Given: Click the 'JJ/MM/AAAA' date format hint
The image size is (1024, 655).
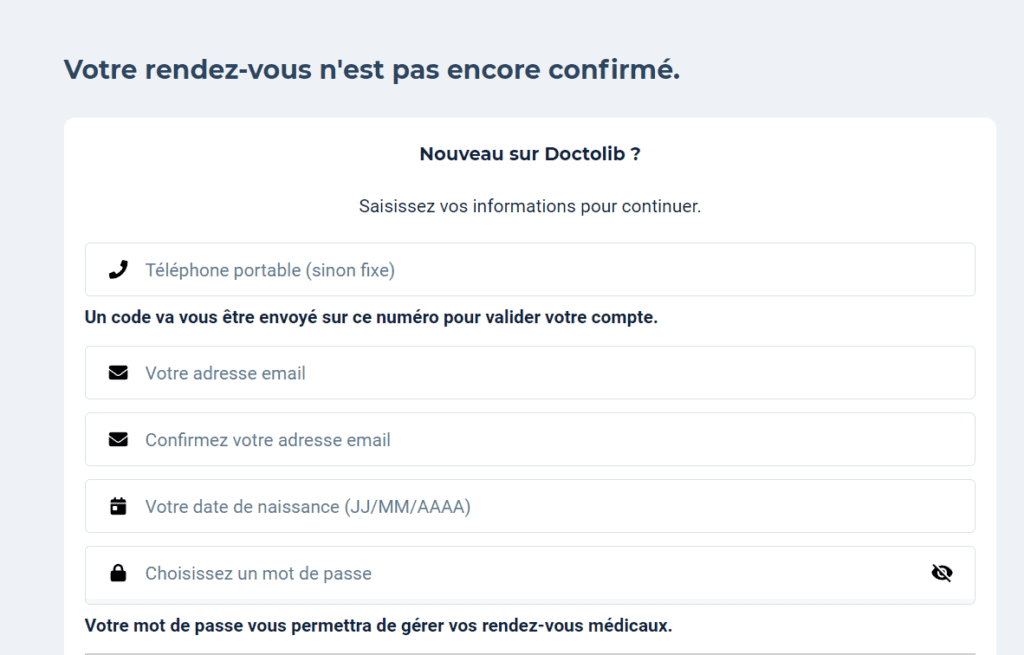Looking at the screenshot, I should pos(408,507).
